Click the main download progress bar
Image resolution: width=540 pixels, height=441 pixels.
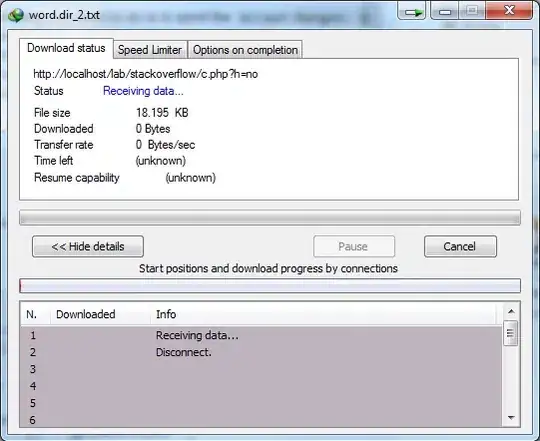coord(270,218)
